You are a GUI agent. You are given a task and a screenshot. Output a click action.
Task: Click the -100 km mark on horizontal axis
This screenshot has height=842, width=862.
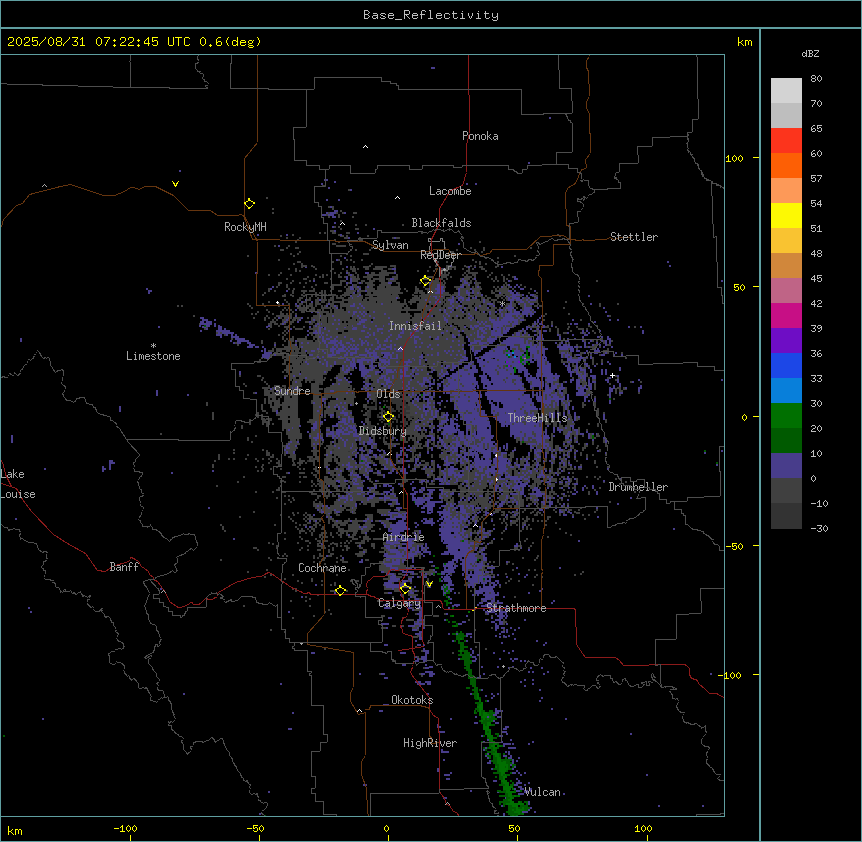tap(125, 828)
